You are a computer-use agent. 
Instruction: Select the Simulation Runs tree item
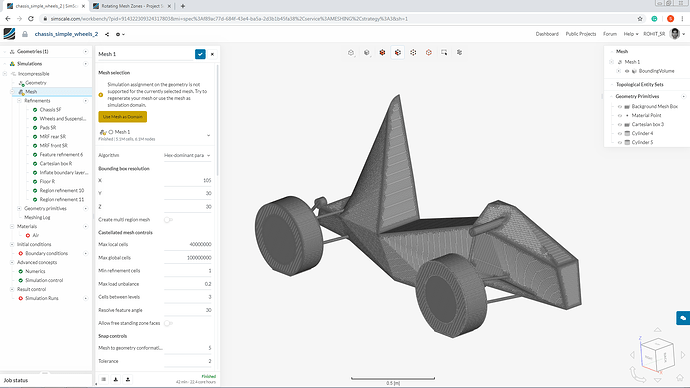pyautogui.click(x=42, y=298)
